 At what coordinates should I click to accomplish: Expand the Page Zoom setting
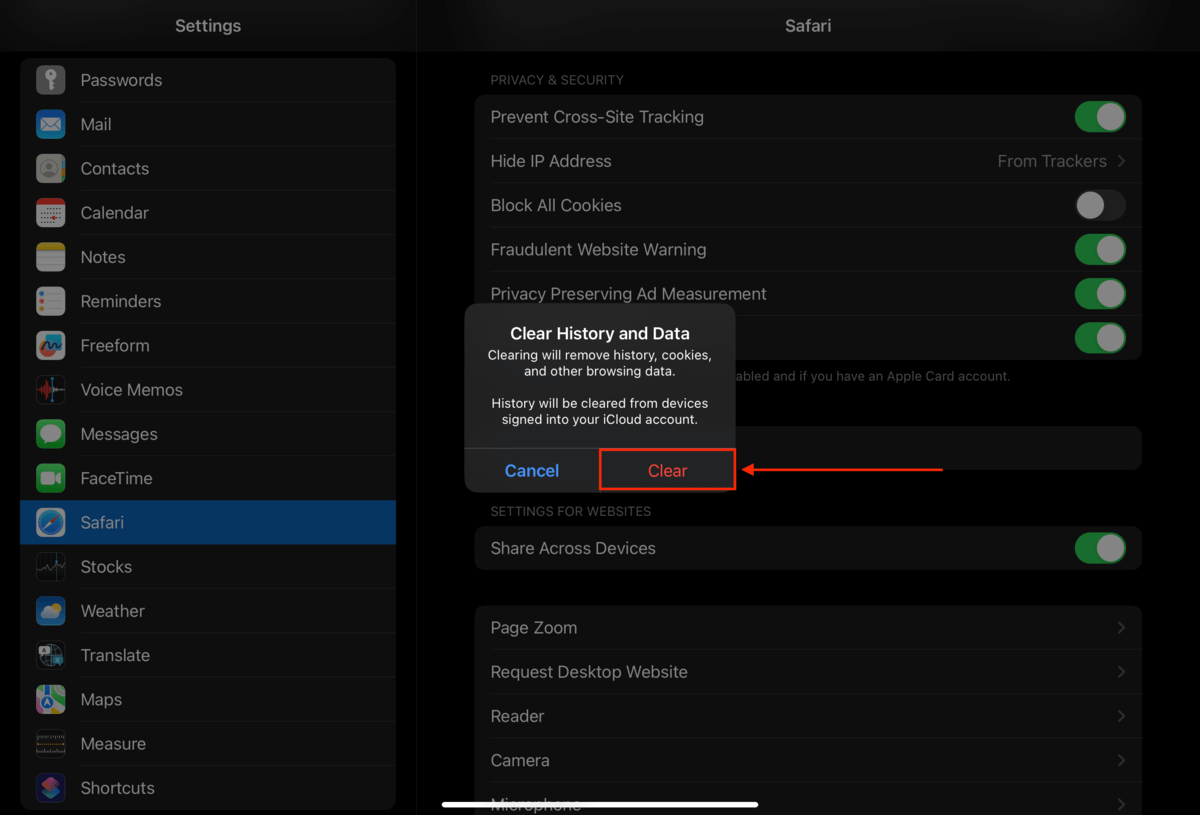coord(807,628)
